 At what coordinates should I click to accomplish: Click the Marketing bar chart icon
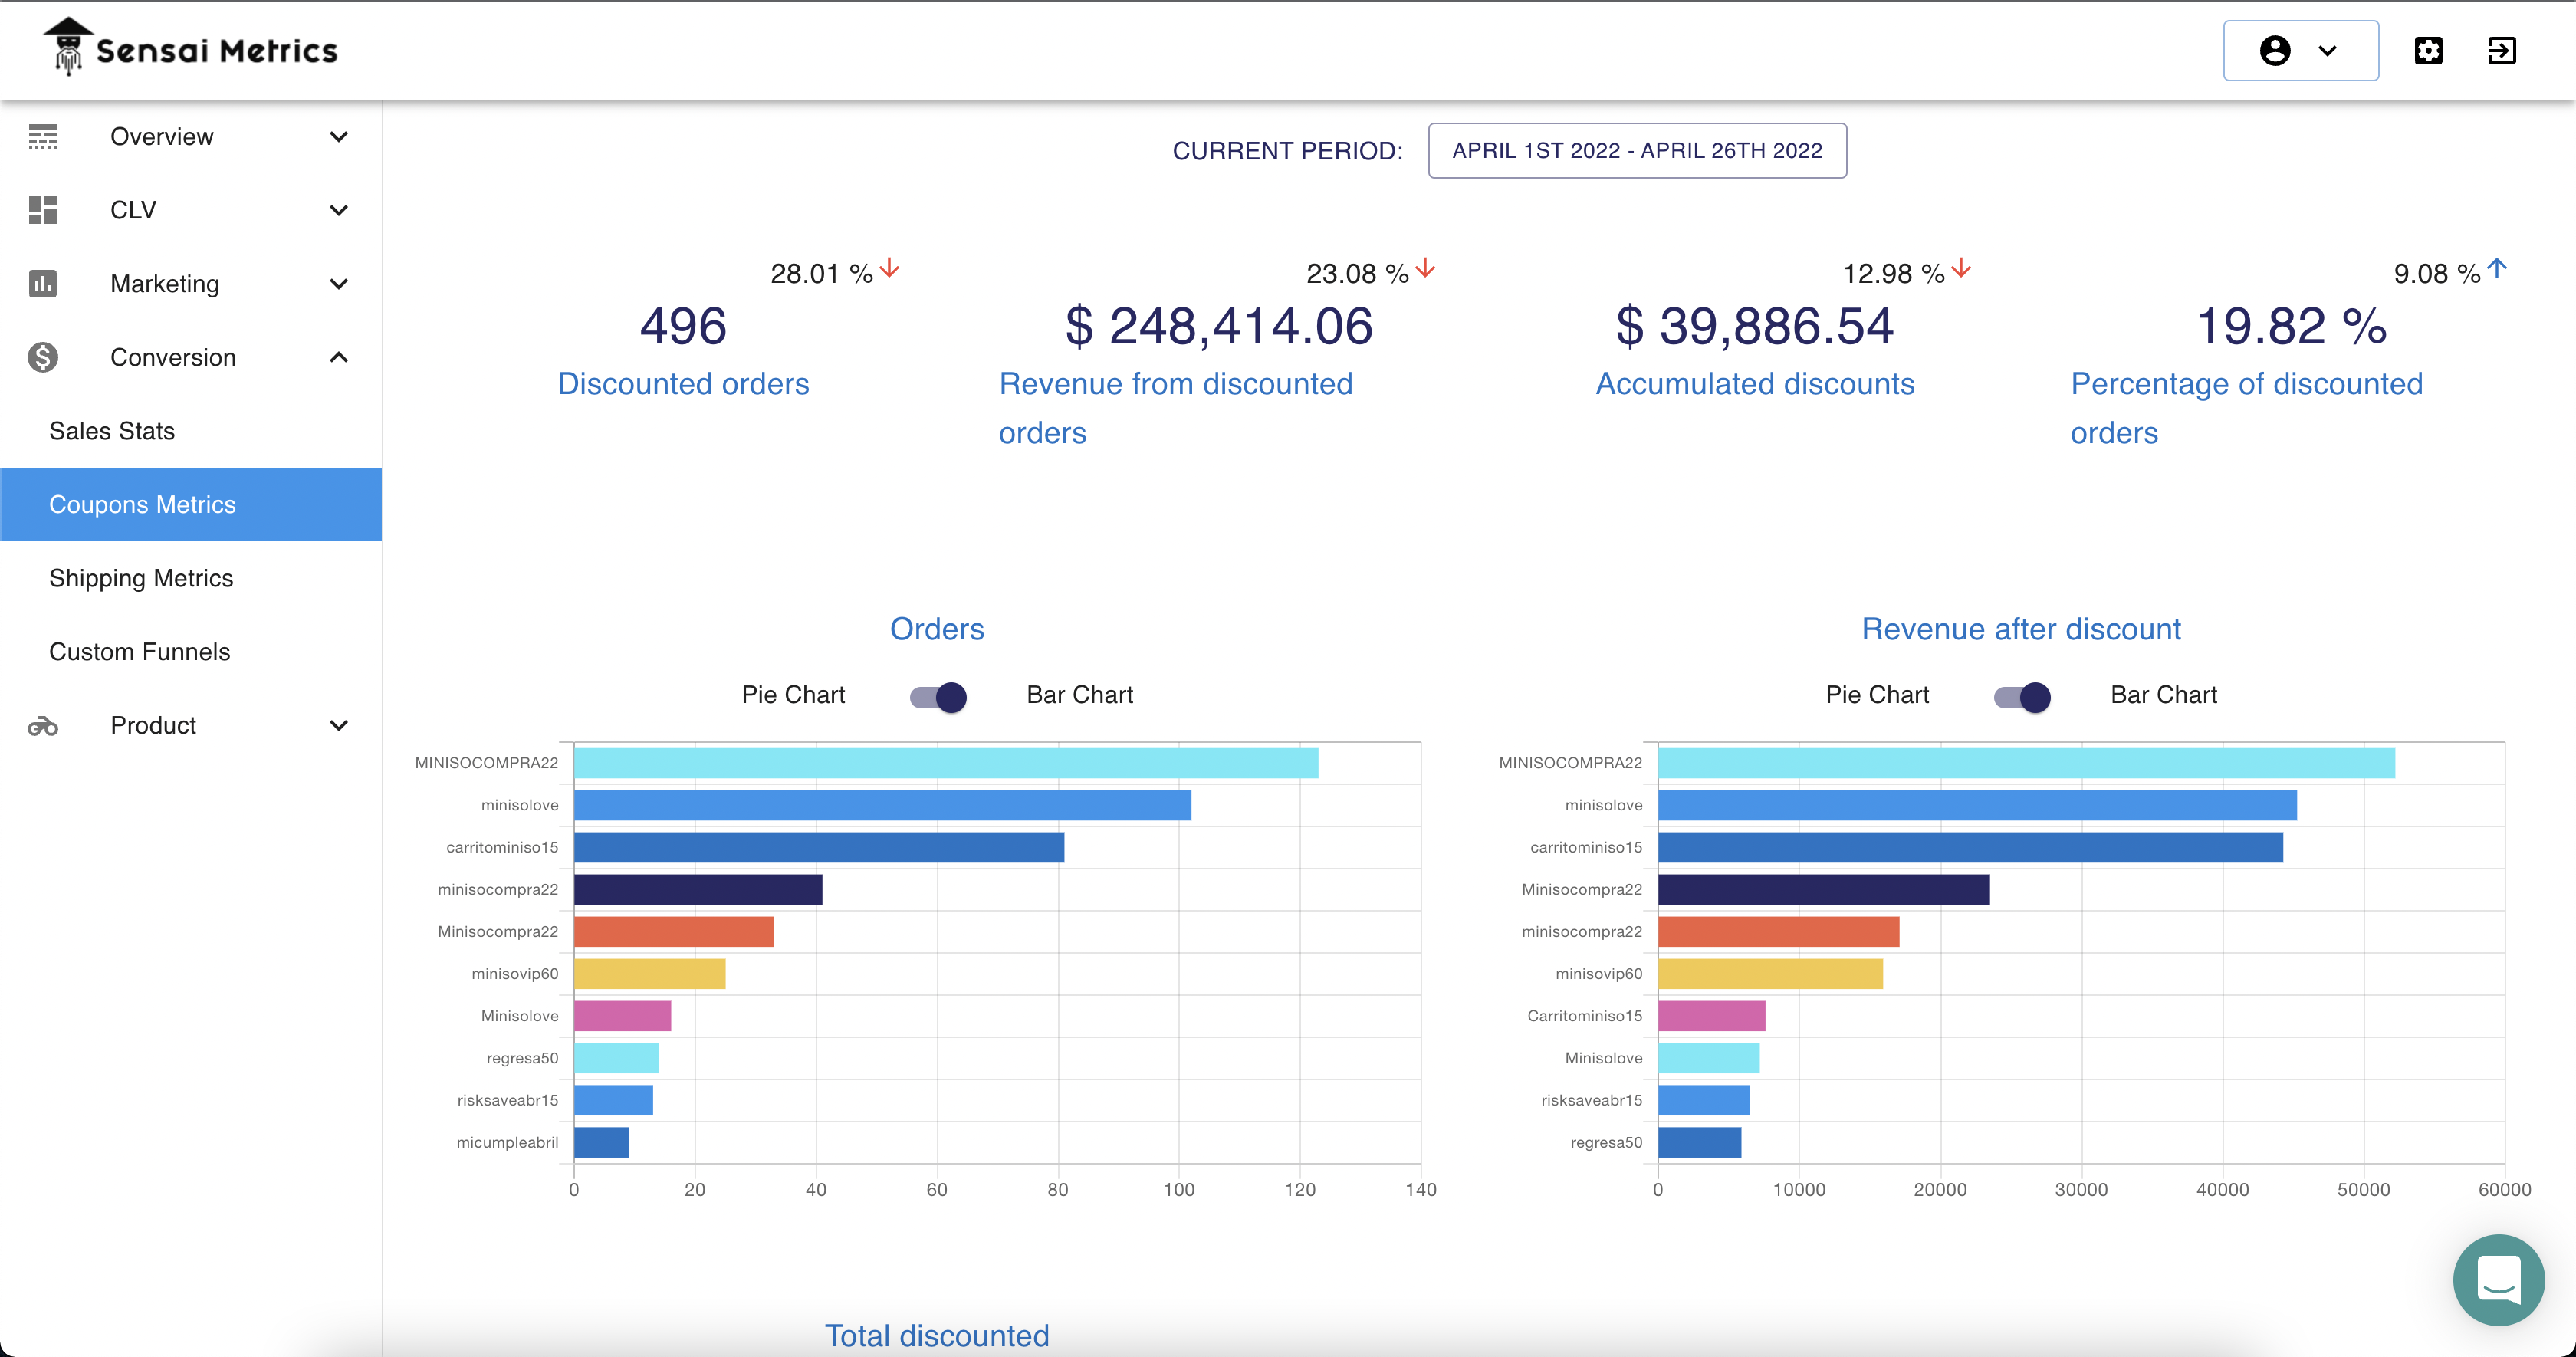click(x=43, y=284)
